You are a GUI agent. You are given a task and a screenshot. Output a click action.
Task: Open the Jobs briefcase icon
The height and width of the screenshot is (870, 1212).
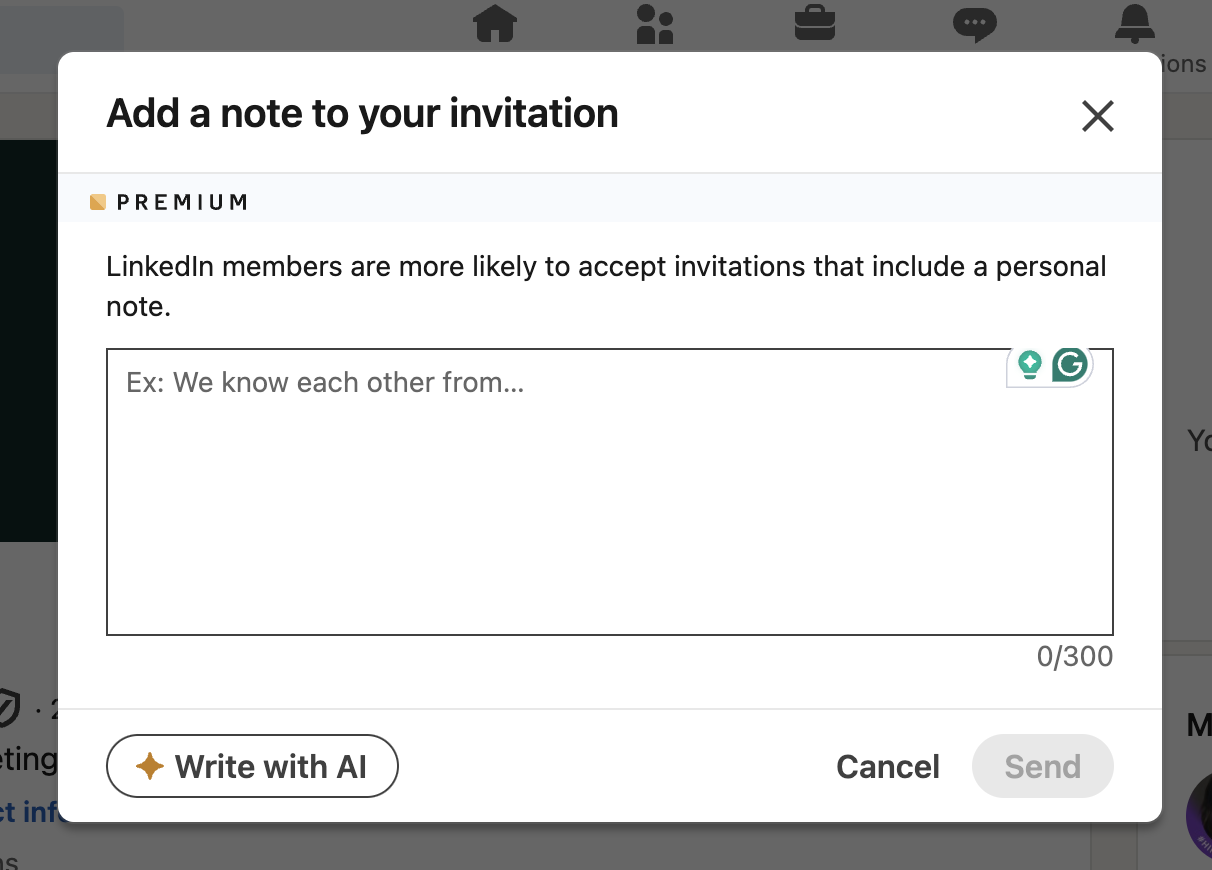click(814, 23)
